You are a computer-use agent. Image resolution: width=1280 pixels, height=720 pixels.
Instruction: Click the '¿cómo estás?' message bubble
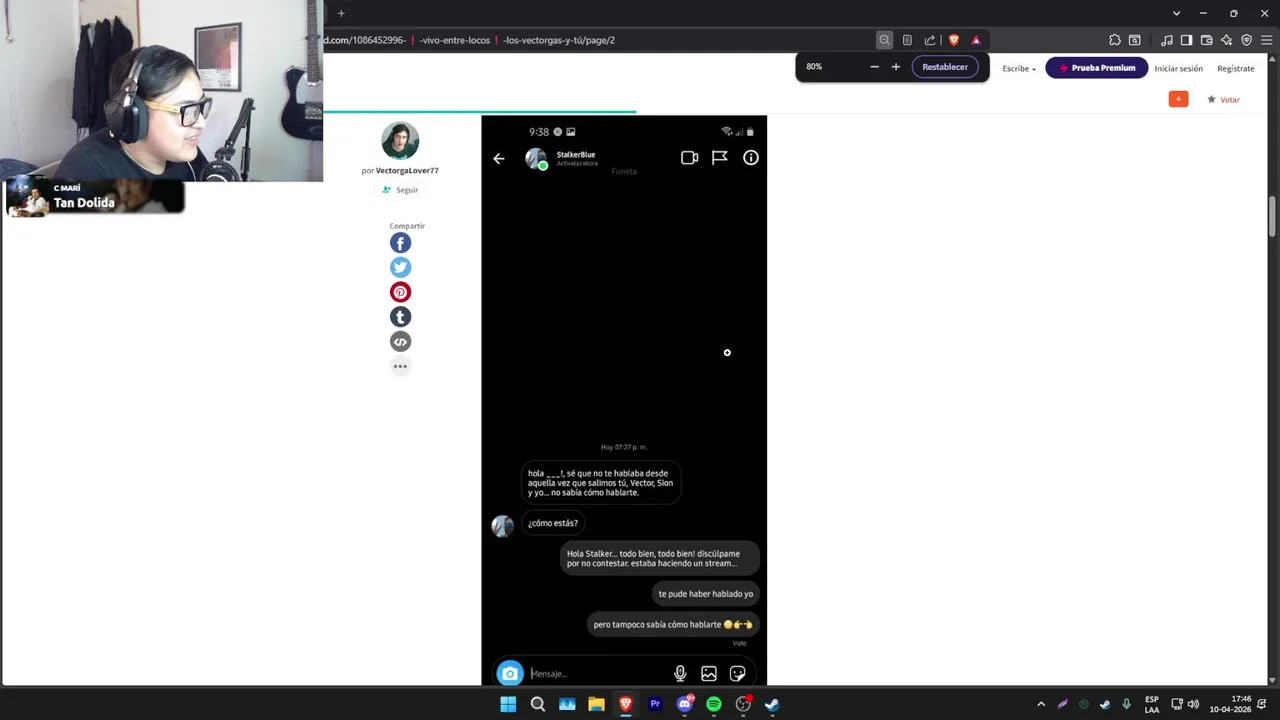pos(553,523)
